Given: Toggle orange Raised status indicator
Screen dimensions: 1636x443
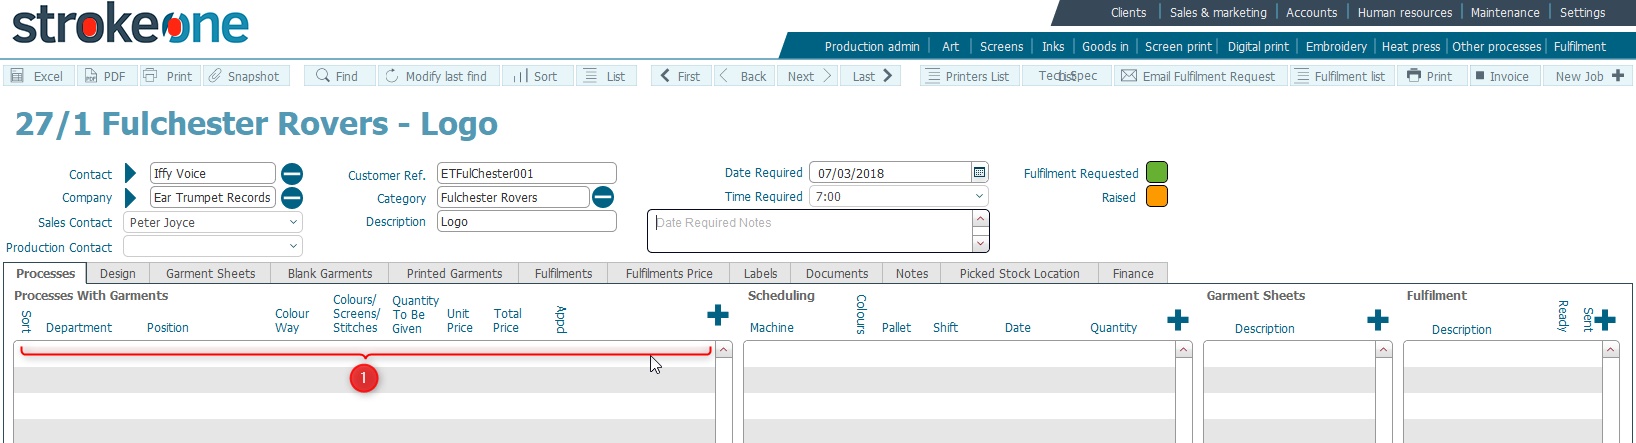Looking at the screenshot, I should (1156, 197).
